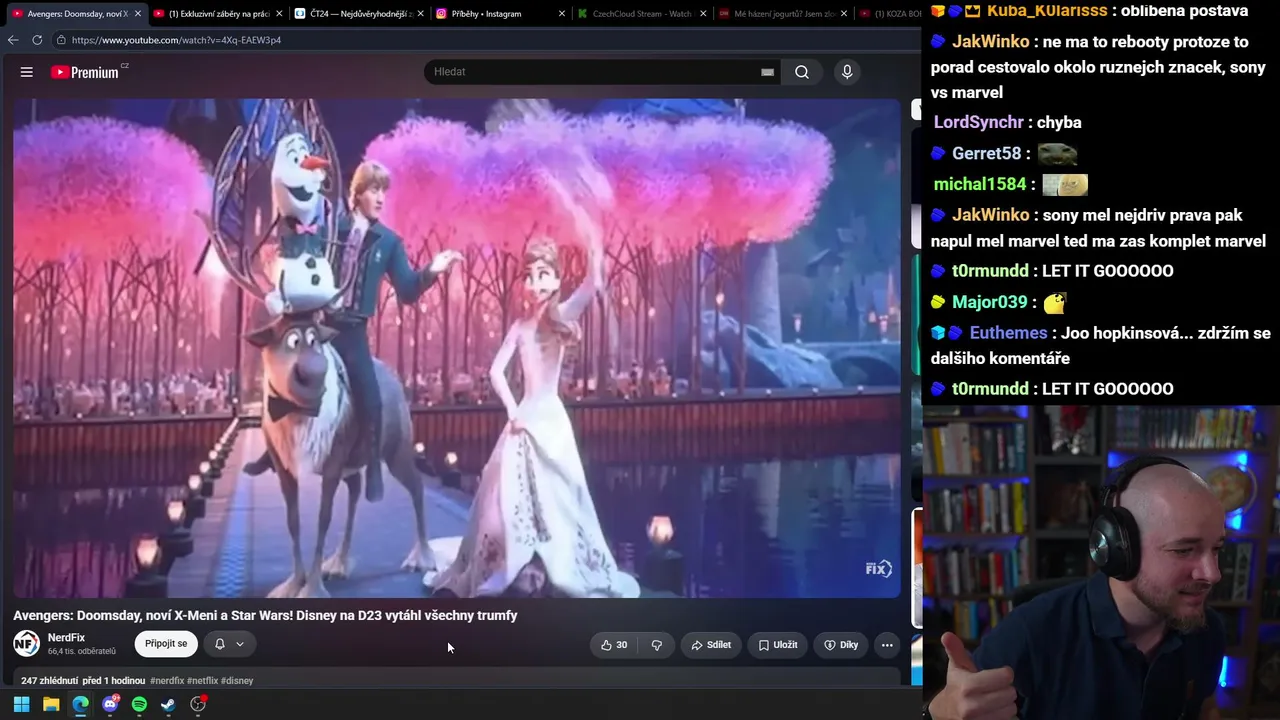Click the Připojit se join button

(x=166, y=644)
